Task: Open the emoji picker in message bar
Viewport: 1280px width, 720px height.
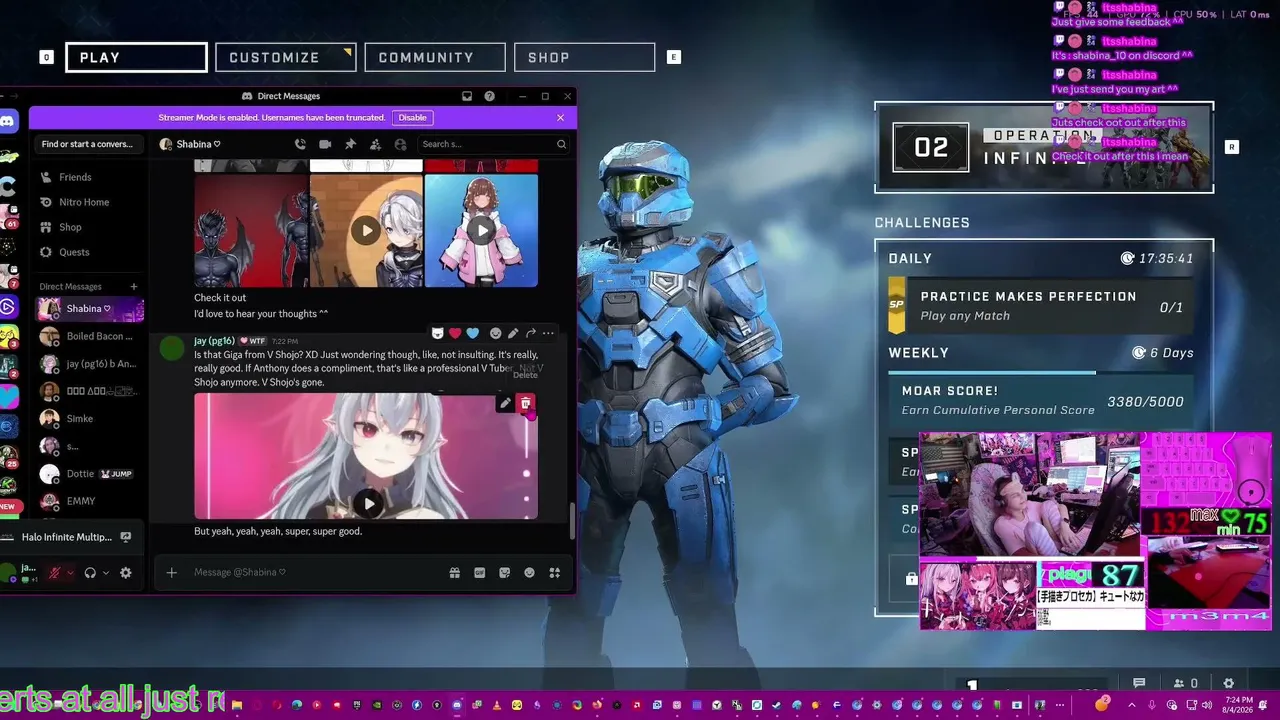Action: pos(529,573)
